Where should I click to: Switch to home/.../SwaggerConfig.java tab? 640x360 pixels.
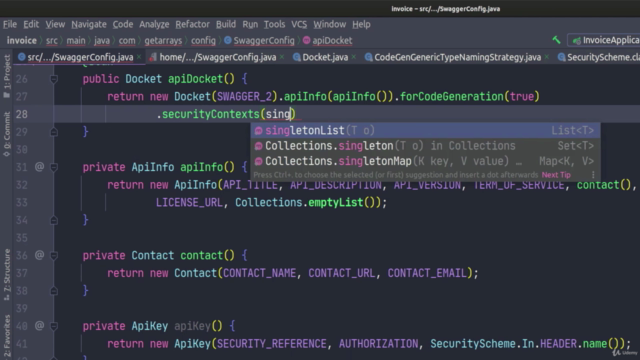point(213,57)
